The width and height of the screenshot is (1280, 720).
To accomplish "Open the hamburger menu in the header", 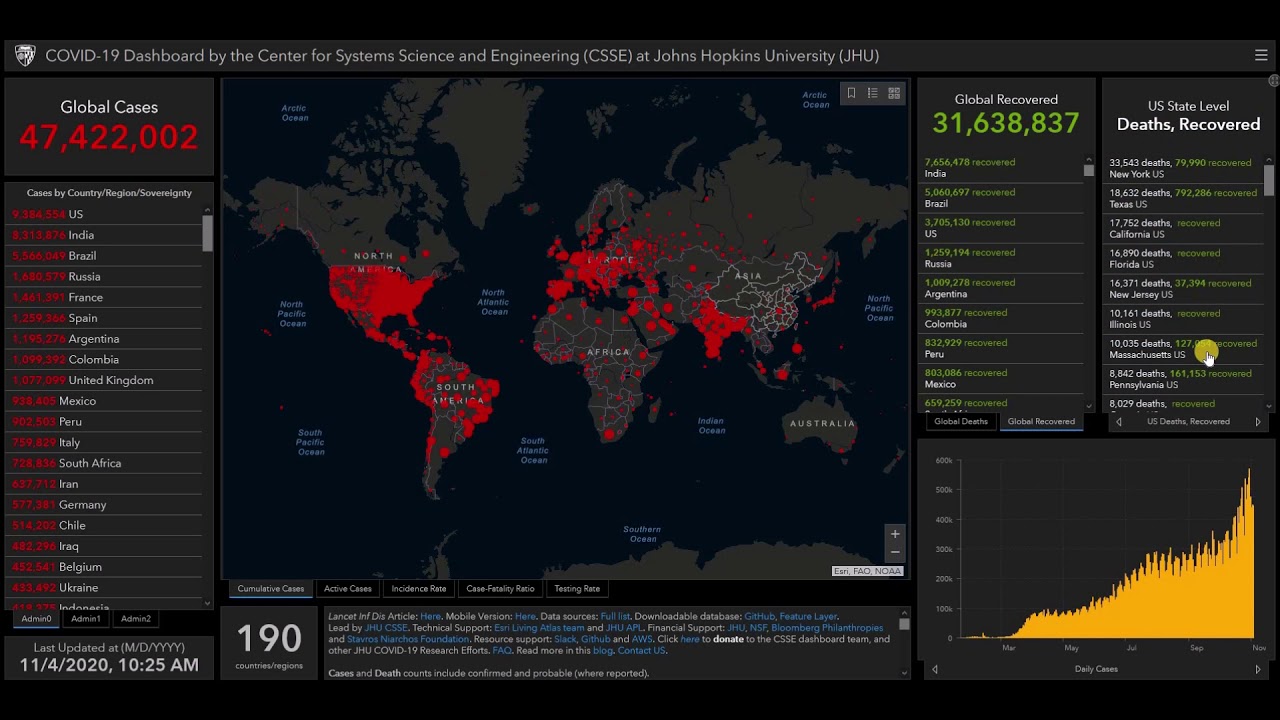I will tap(1261, 56).
